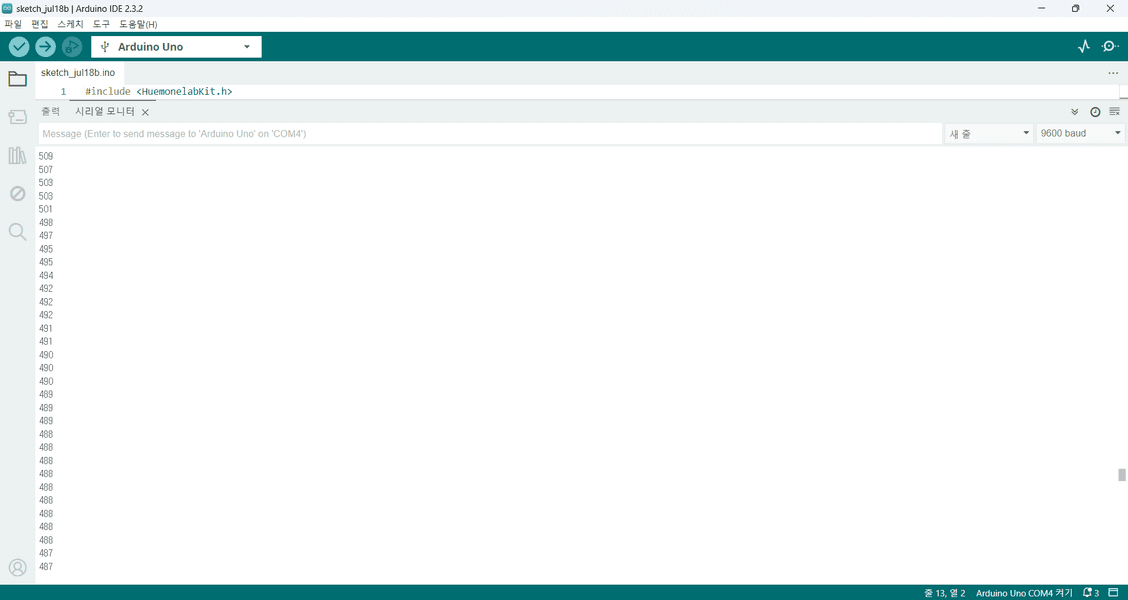Open the Search panel in the sidebar
Viewport: 1128px width, 600px height.
(17, 232)
